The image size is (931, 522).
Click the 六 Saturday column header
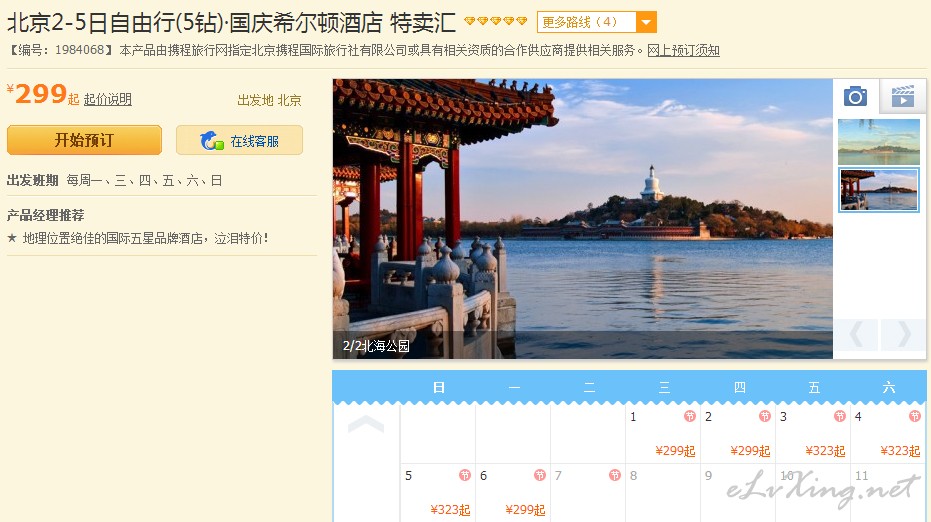coord(889,388)
